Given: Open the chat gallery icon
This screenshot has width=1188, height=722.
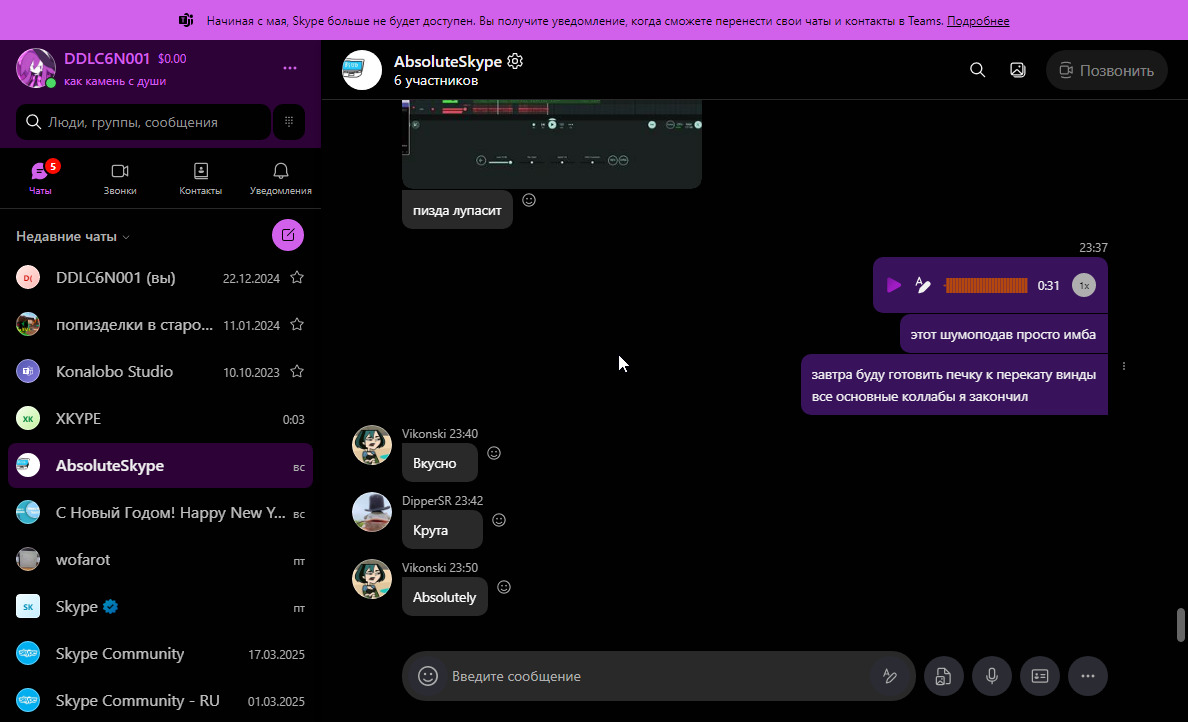Looking at the screenshot, I should pos(1018,70).
